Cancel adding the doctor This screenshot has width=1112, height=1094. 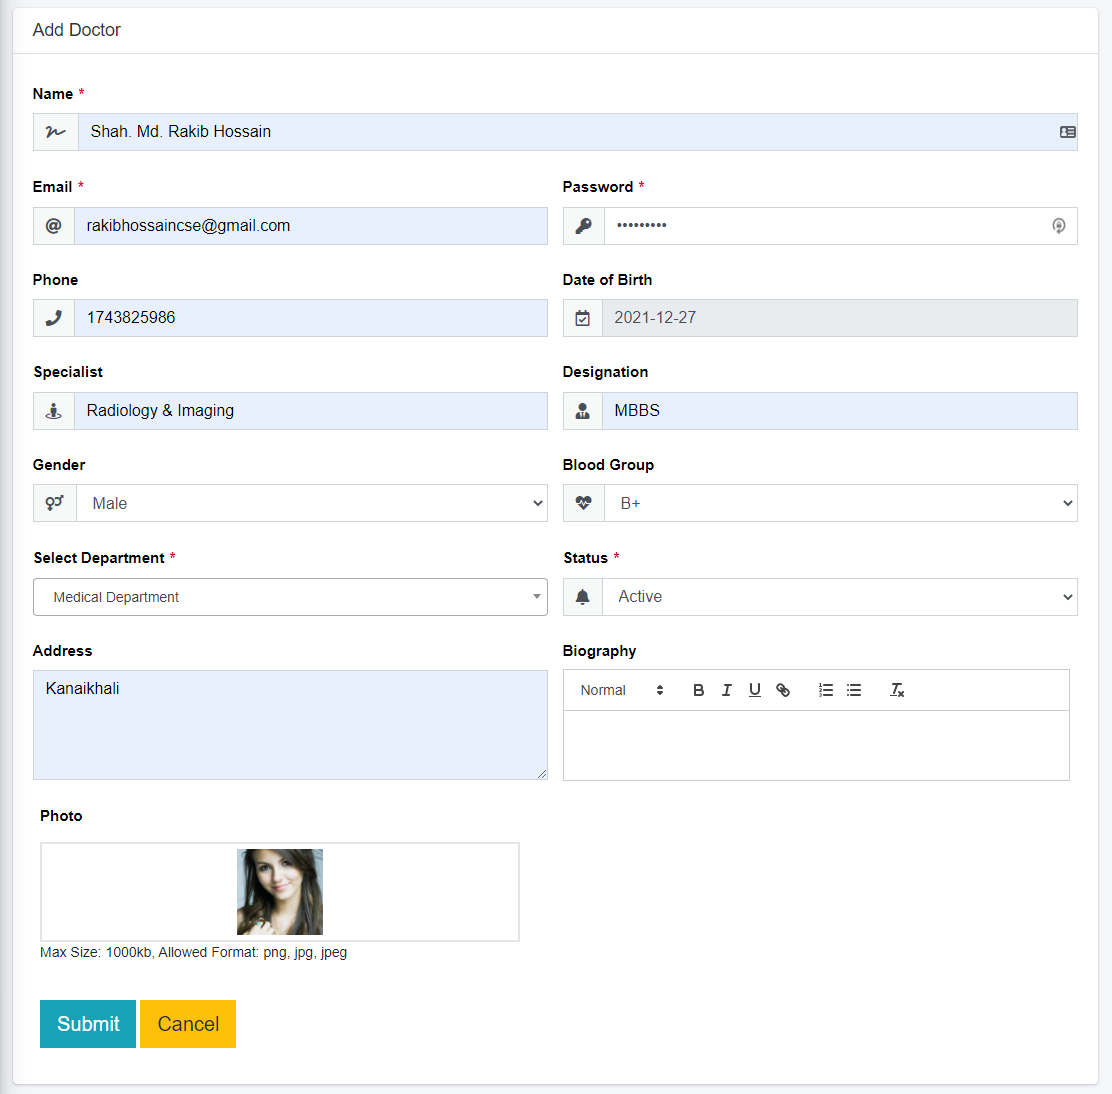tap(188, 1024)
